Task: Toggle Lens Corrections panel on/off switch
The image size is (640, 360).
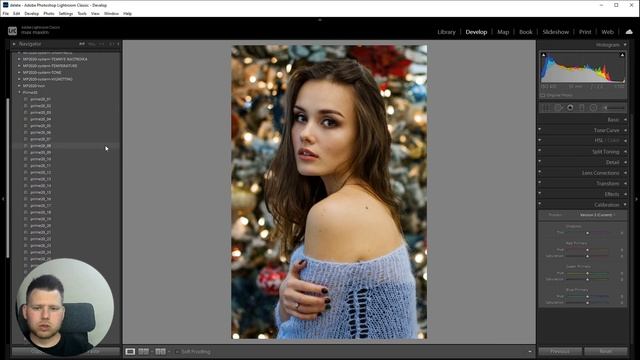Action: pyautogui.click(x=540, y=172)
